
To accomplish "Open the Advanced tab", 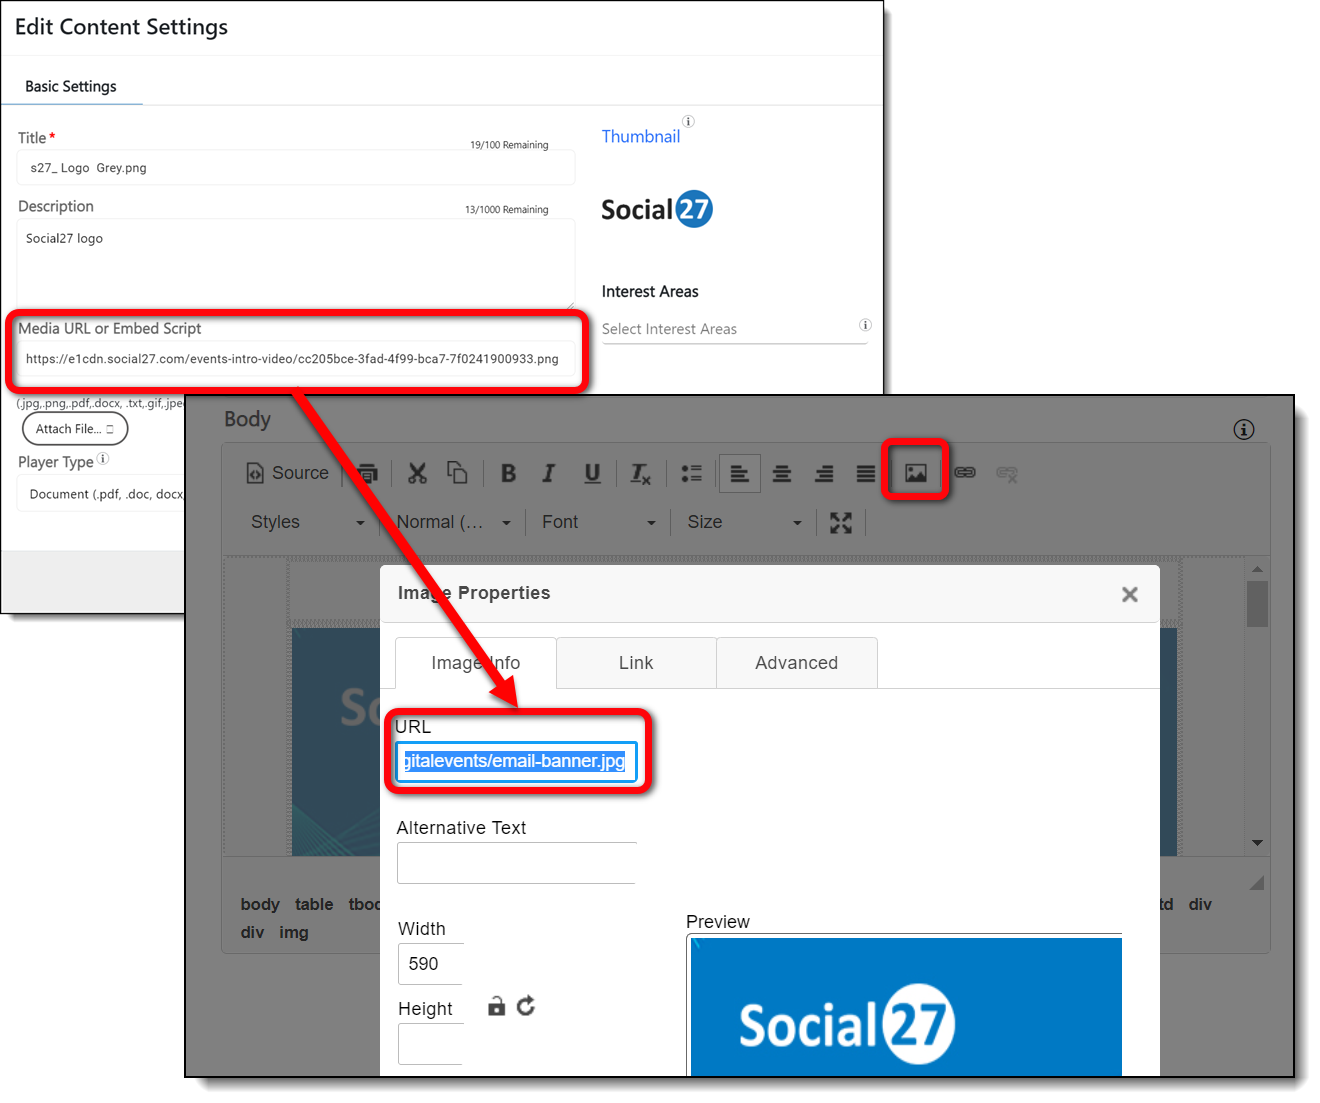I will 796,663.
